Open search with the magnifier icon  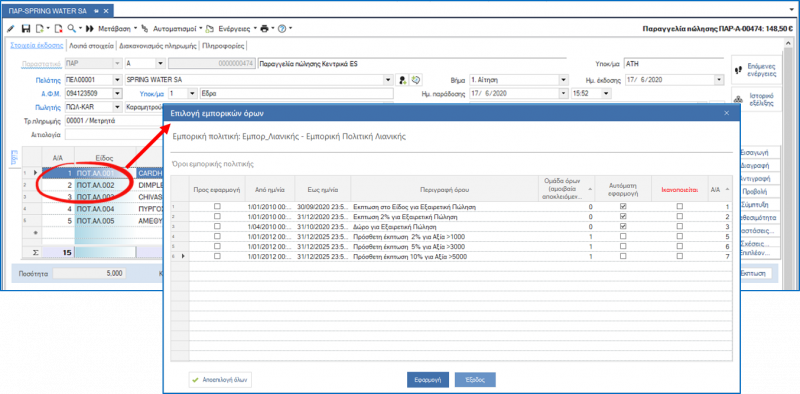[x=71, y=29]
